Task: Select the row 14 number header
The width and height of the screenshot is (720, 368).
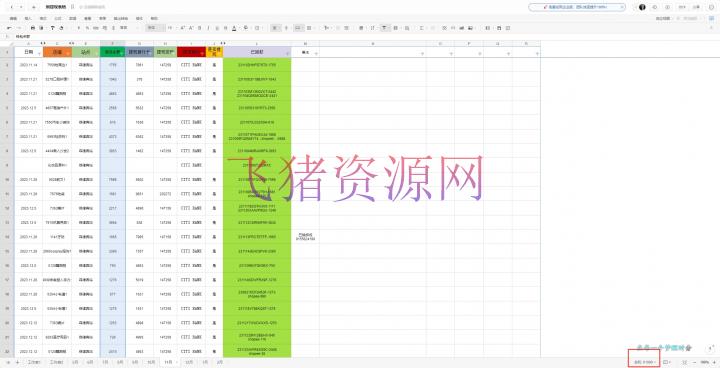Action: 7,237
